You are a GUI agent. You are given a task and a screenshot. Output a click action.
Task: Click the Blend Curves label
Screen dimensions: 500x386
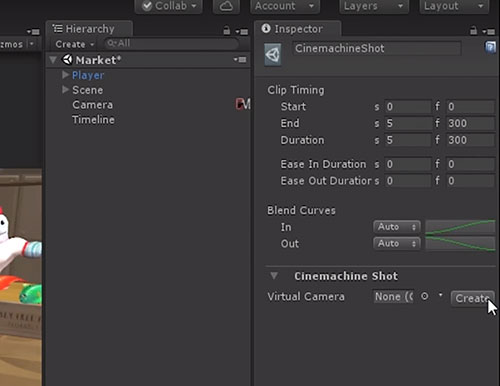301,211
